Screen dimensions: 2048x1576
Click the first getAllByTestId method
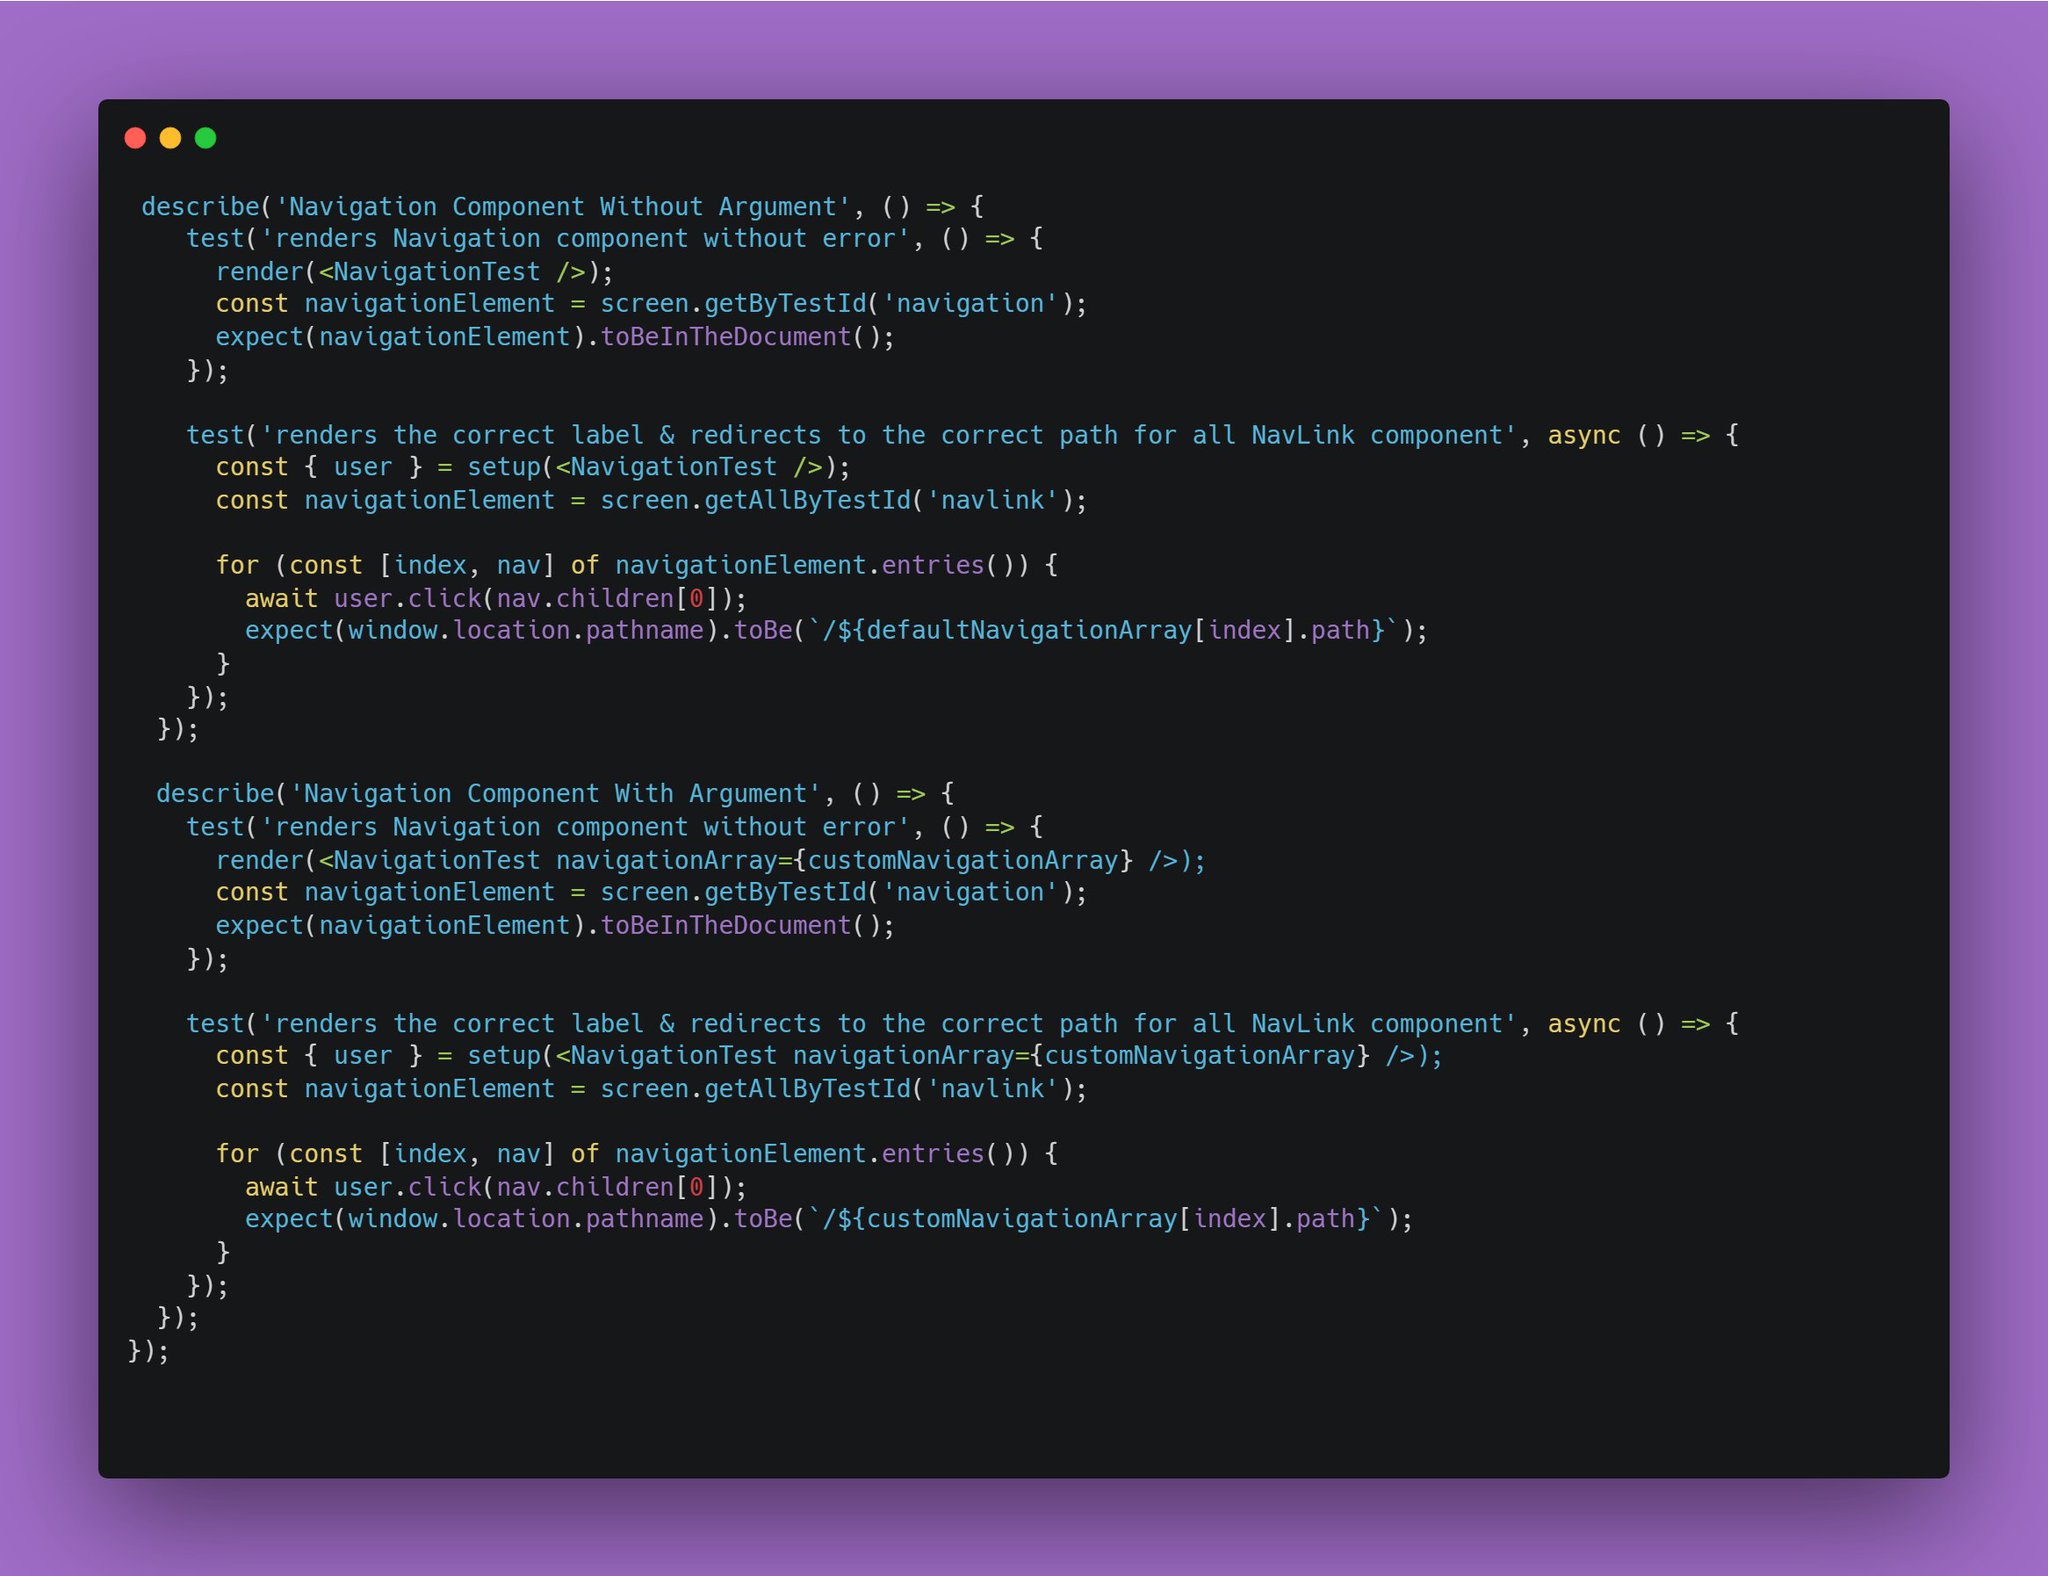[806, 500]
